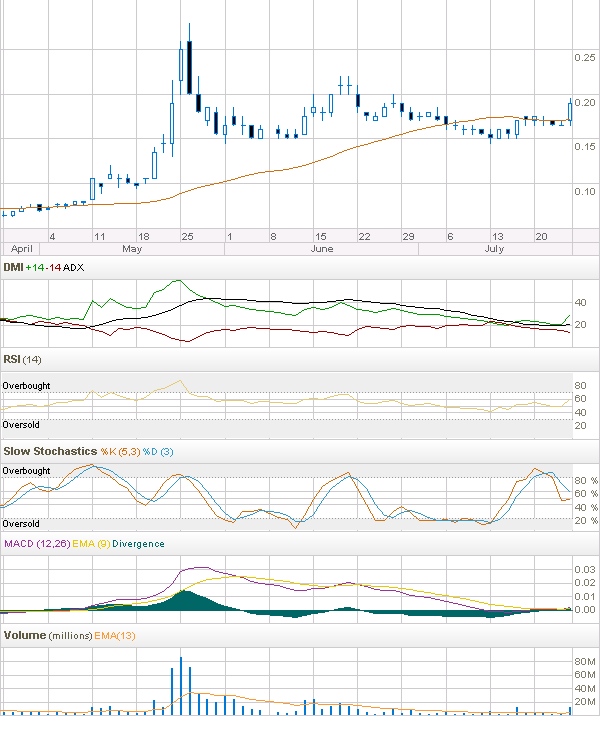600x740 pixels.
Task: Select the 60M volume axis label
Action: pos(585,675)
